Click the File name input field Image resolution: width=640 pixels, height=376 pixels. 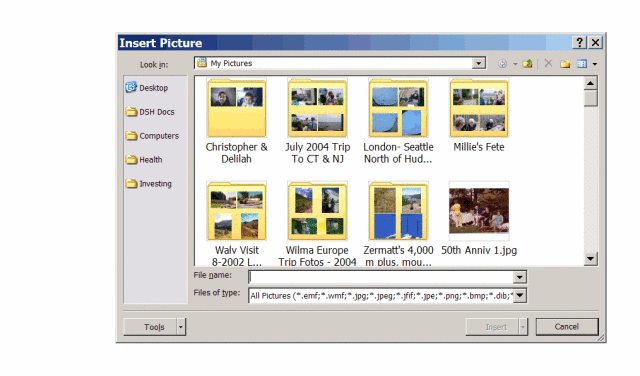click(x=381, y=277)
